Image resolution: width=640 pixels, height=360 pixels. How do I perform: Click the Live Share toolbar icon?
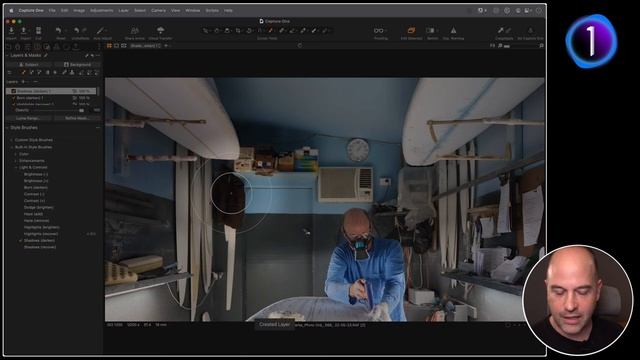pyautogui.click(x=134, y=31)
